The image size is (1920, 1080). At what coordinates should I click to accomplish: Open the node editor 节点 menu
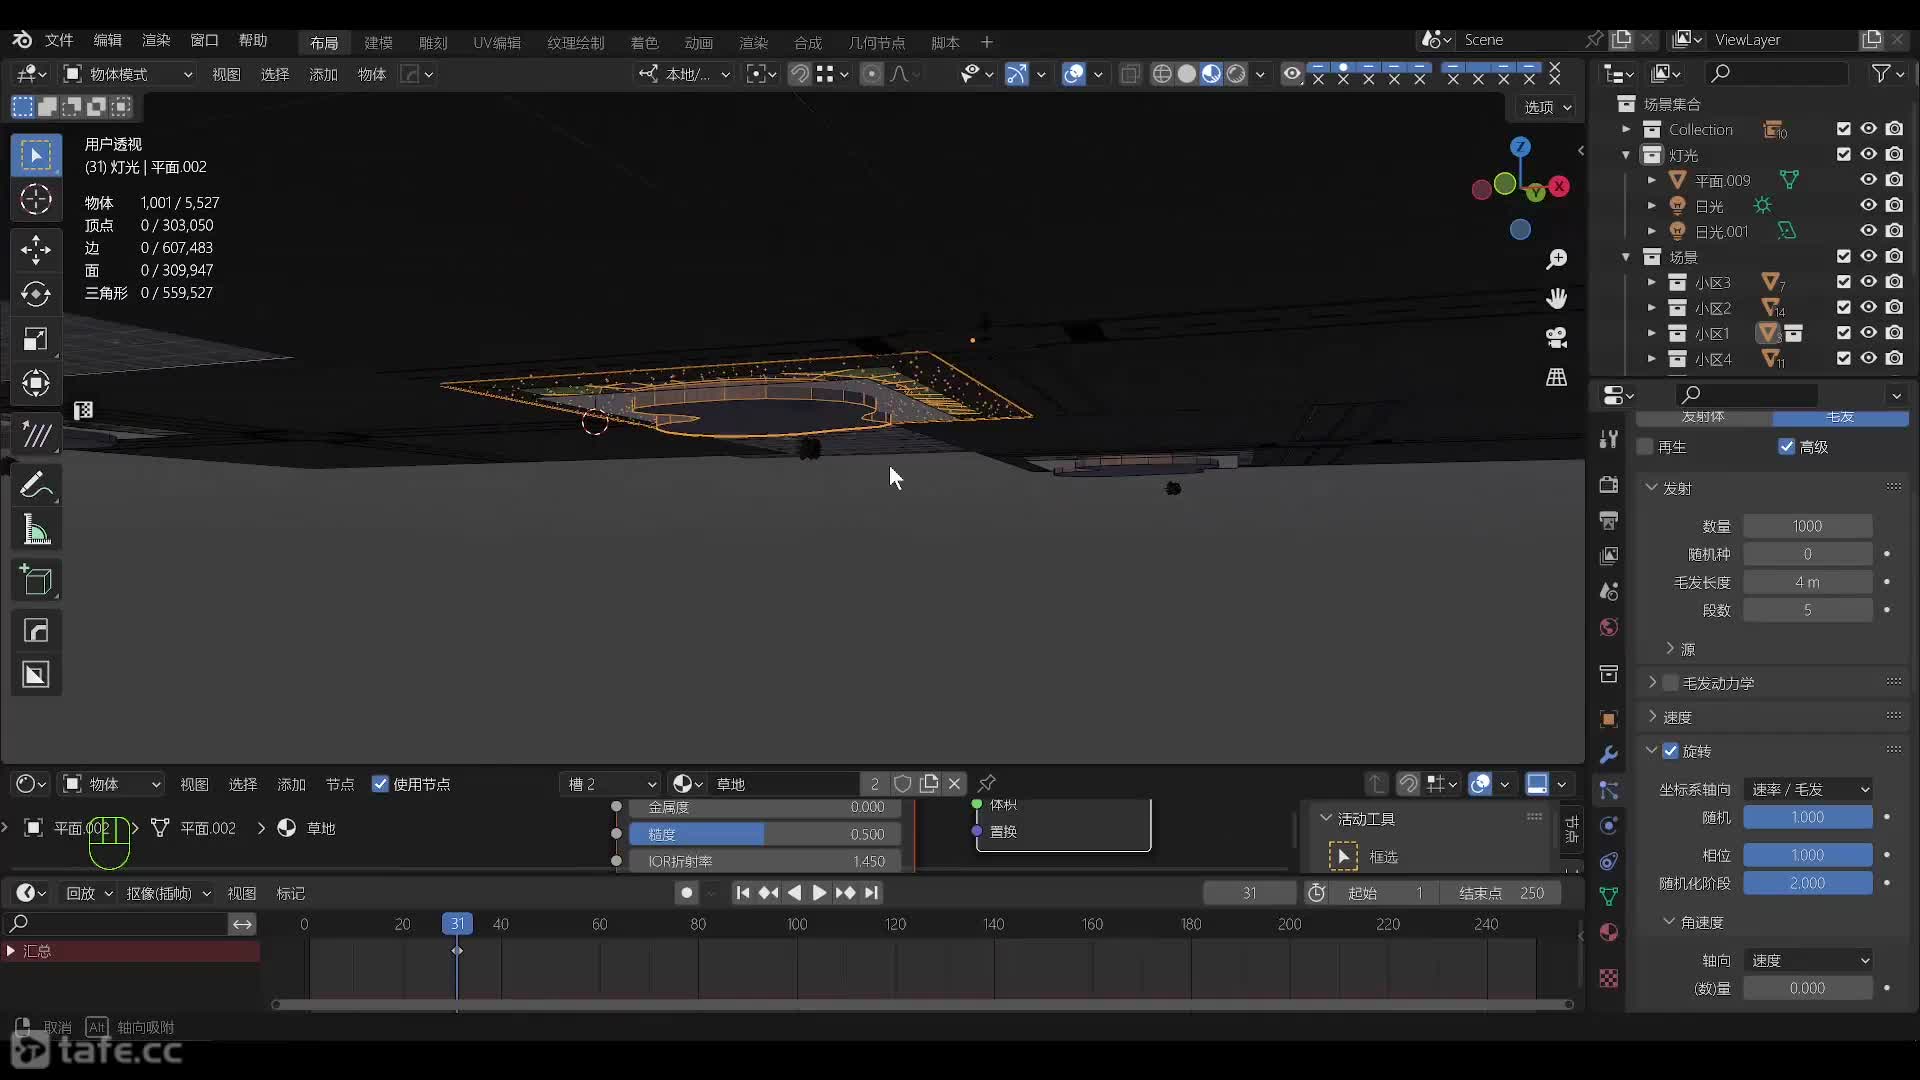click(x=340, y=784)
